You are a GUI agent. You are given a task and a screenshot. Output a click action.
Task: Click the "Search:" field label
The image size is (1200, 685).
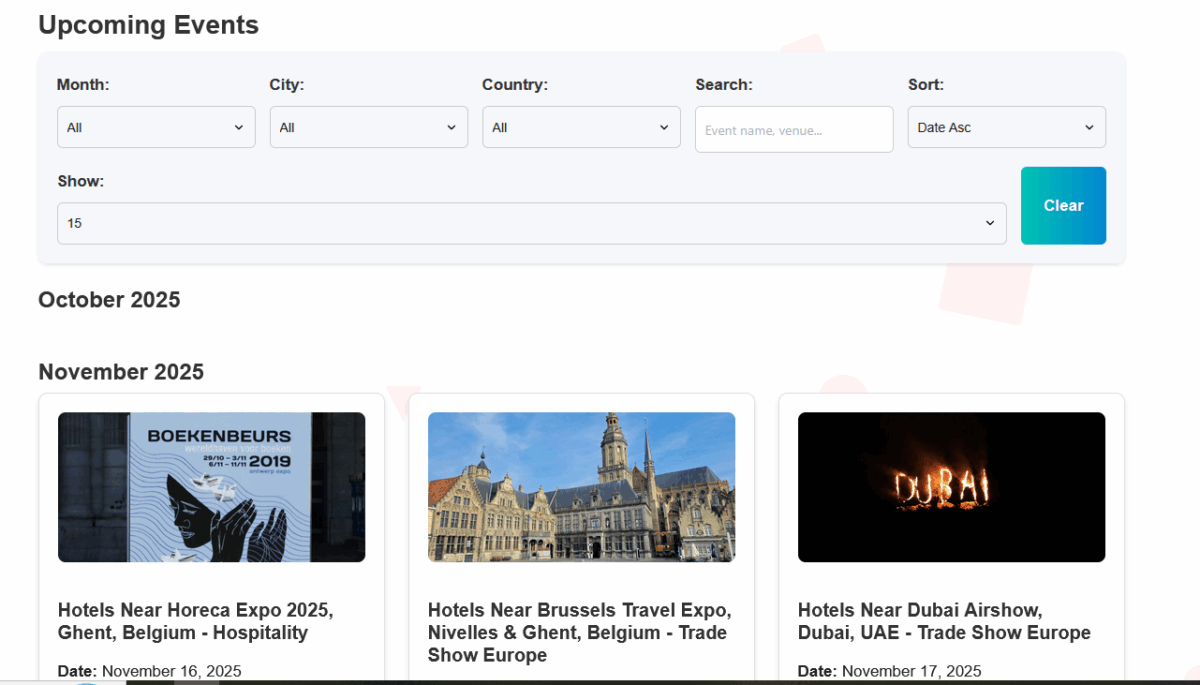(x=724, y=85)
